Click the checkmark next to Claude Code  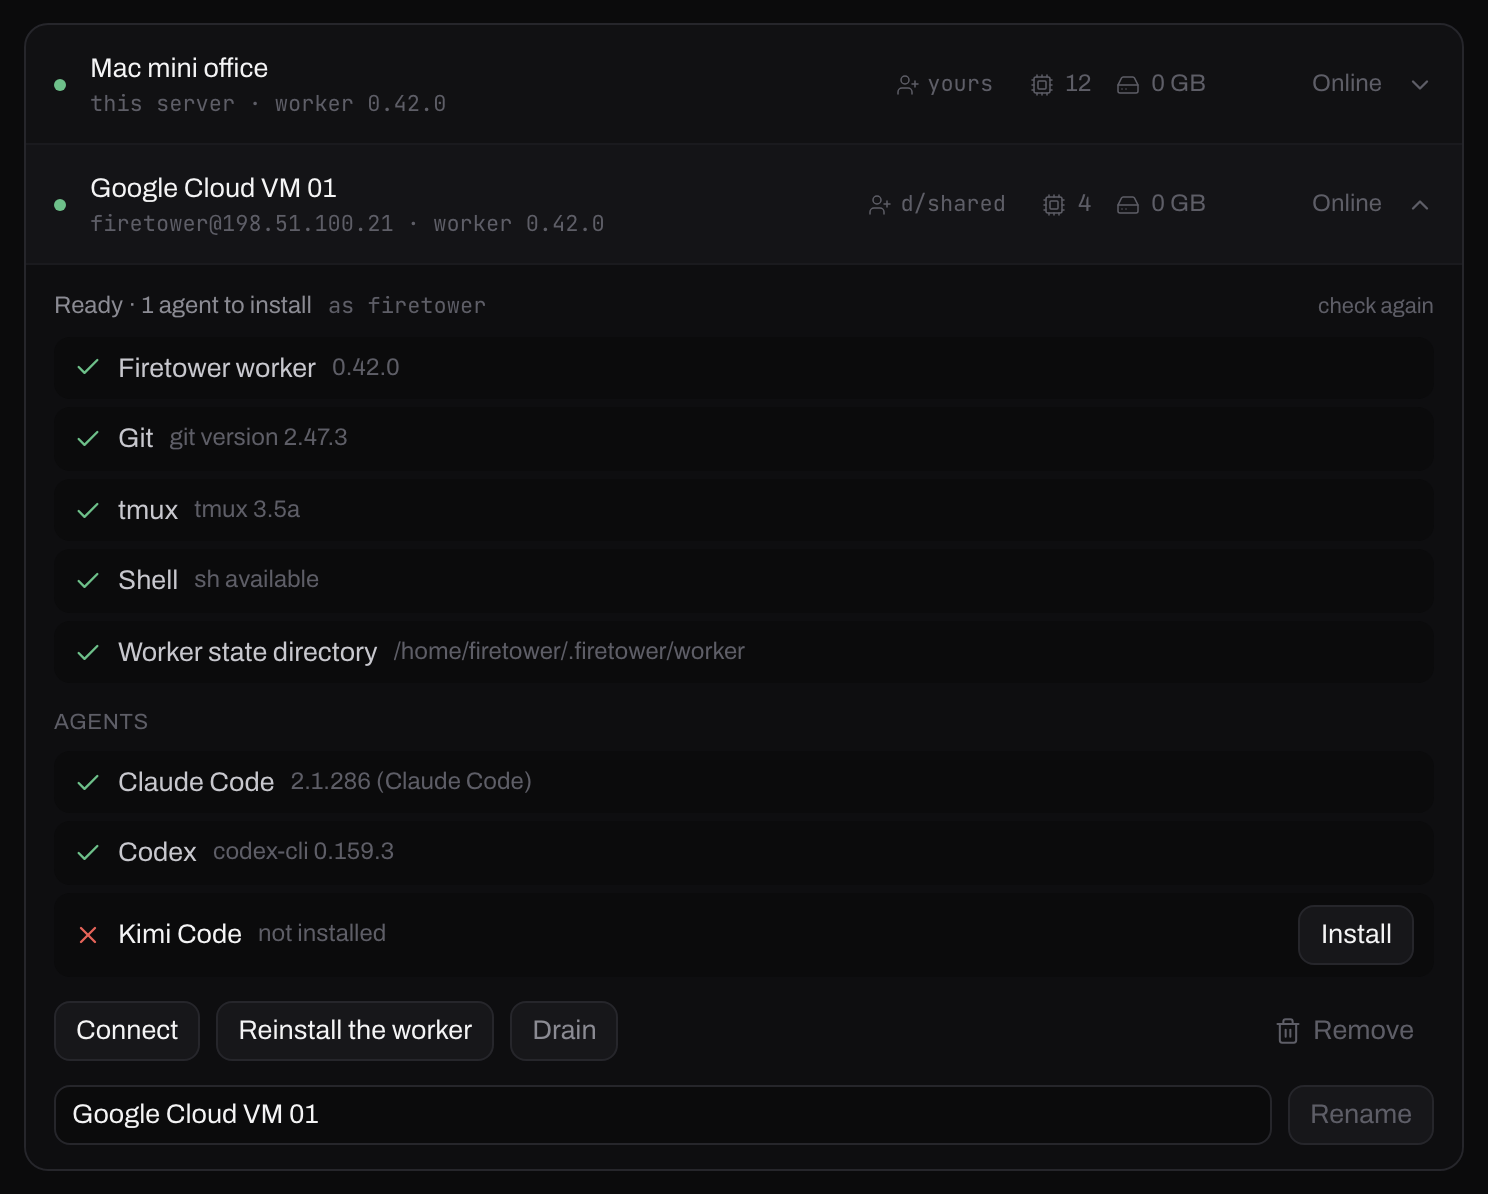(88, 782)
